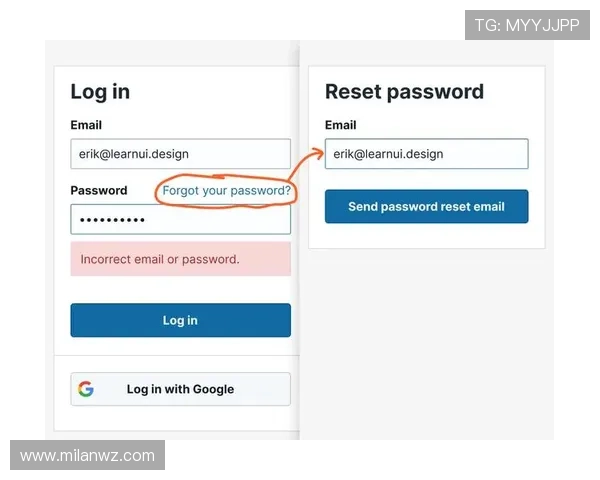
Task: Click the email field under Reset password
Action: coord(426,154)
